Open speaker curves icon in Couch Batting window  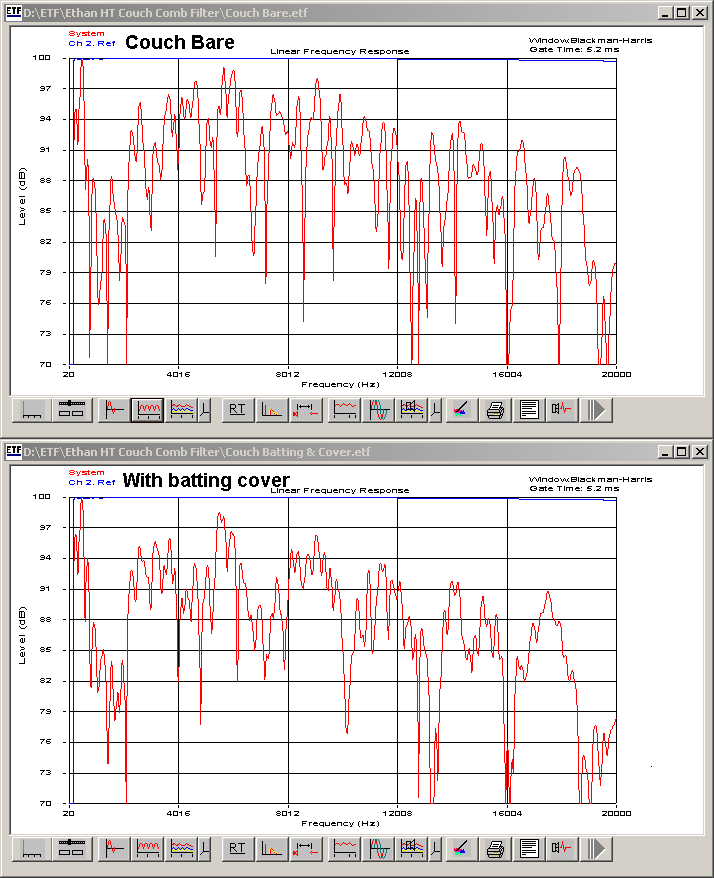[412, 849]
